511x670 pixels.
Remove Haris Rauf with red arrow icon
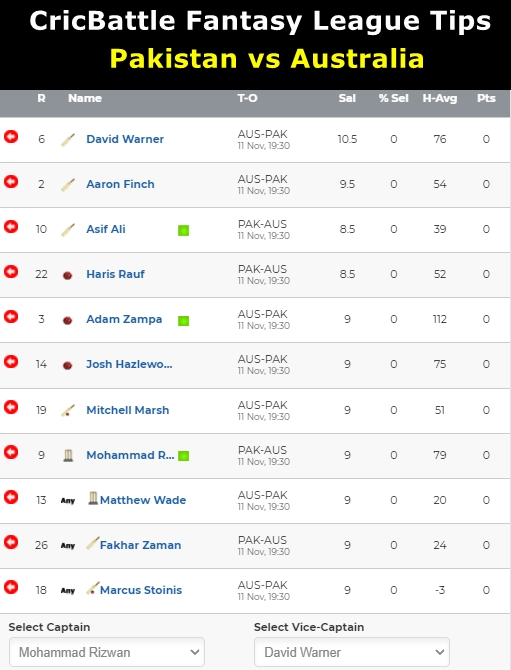coord(11,272)
